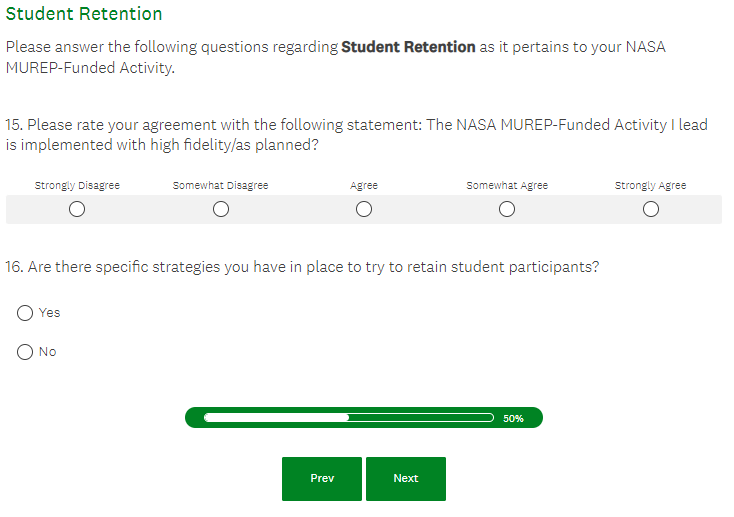Click the 'Somewhat Disagree' column label text
The width and height of the screenshot is (734, 517).
[221, 186]
